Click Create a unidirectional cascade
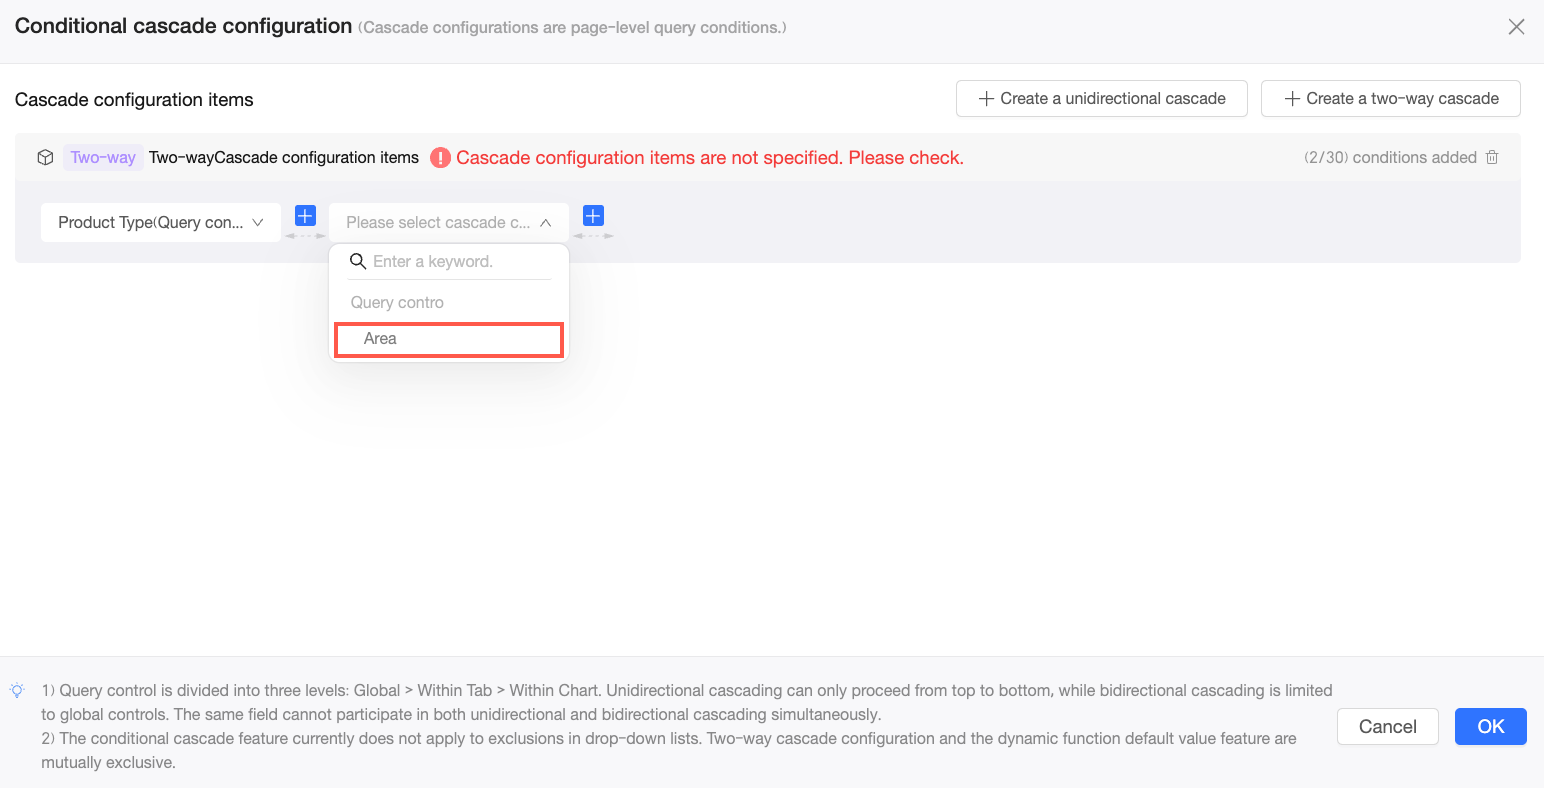 pos(1102,98)
